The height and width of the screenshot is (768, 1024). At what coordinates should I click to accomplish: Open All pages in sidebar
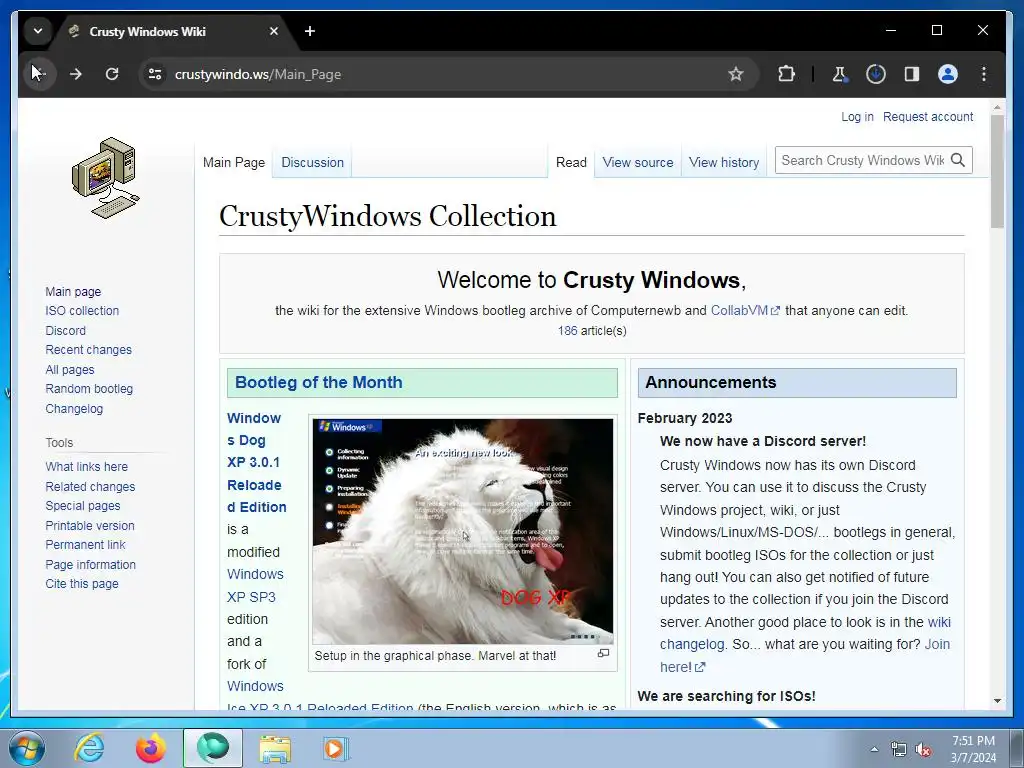click(69, 370)
